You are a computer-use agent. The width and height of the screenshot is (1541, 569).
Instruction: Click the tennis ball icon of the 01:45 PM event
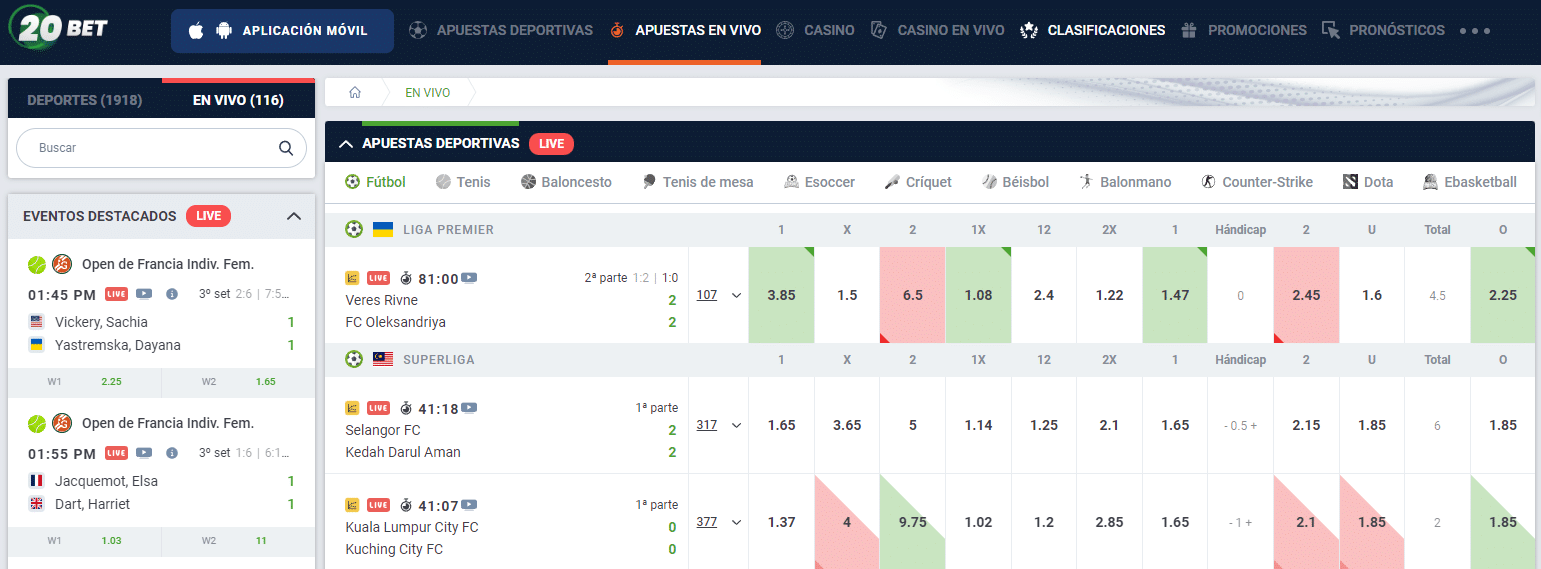pos(37,264)
